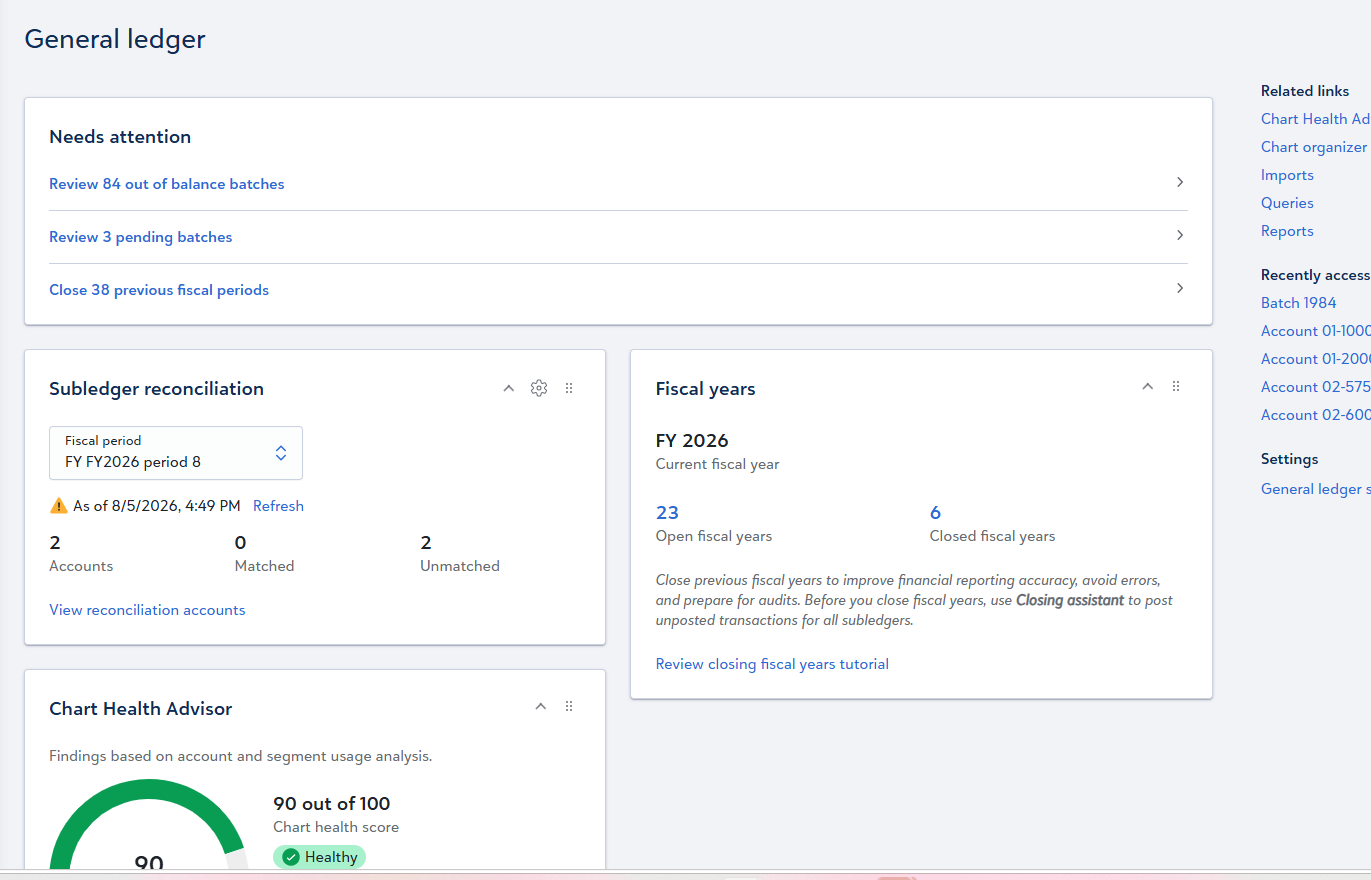Image resolution: width=1371 pixels, height=880 pixels.
Task: Open recently accessed Account 01-2000
Action: (x=1315, y=359)
